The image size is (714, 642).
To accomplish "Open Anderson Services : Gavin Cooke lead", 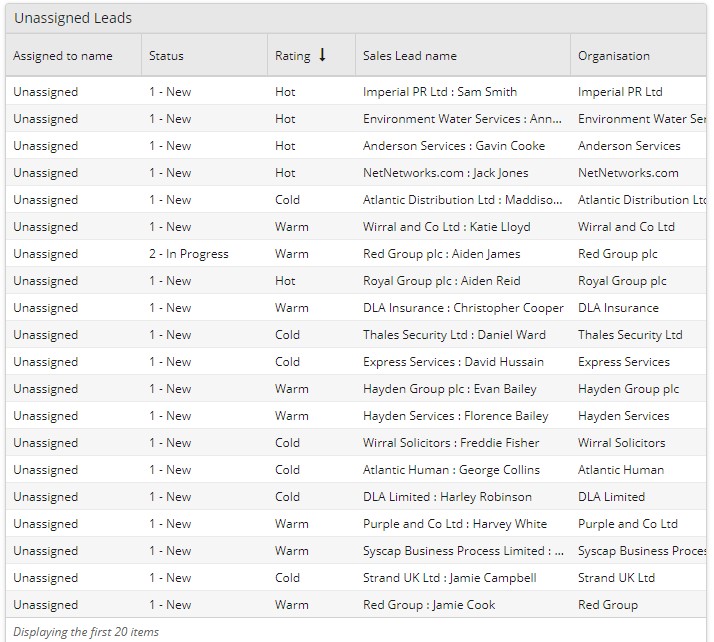I will click(454, 146).
